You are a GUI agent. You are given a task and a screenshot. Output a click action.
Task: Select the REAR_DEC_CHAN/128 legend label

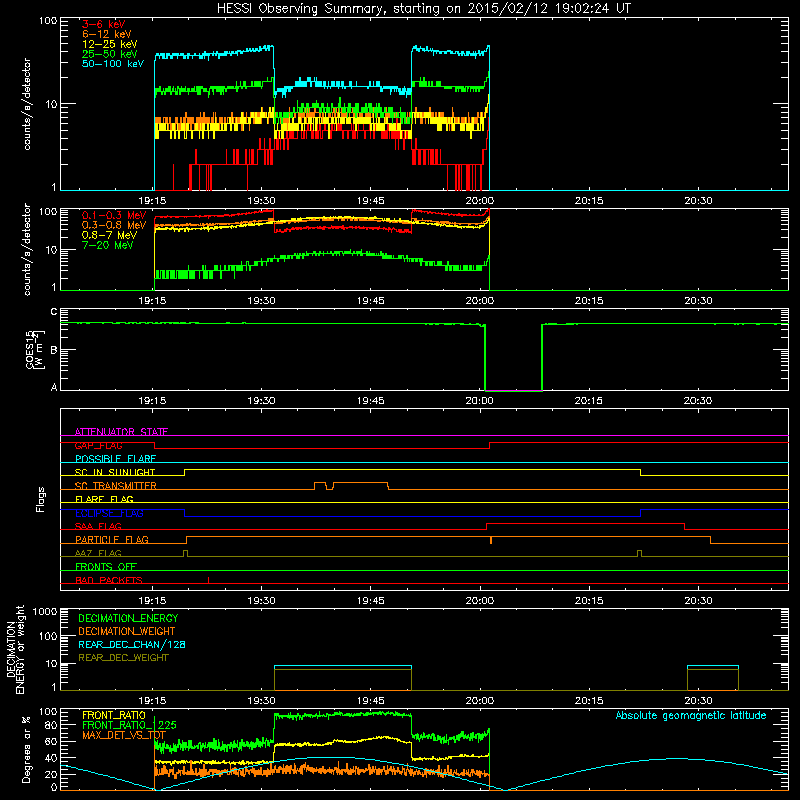132,644
